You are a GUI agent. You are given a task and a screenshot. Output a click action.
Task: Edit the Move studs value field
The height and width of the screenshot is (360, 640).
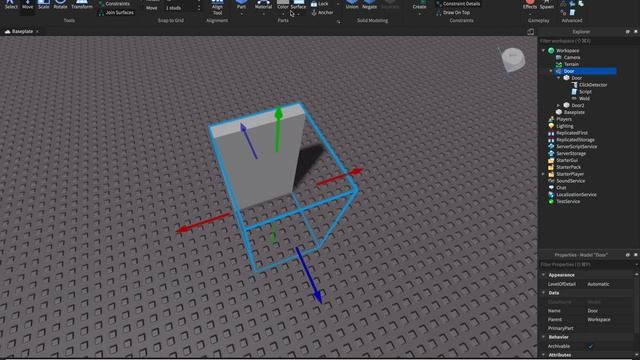click(180, 8)
